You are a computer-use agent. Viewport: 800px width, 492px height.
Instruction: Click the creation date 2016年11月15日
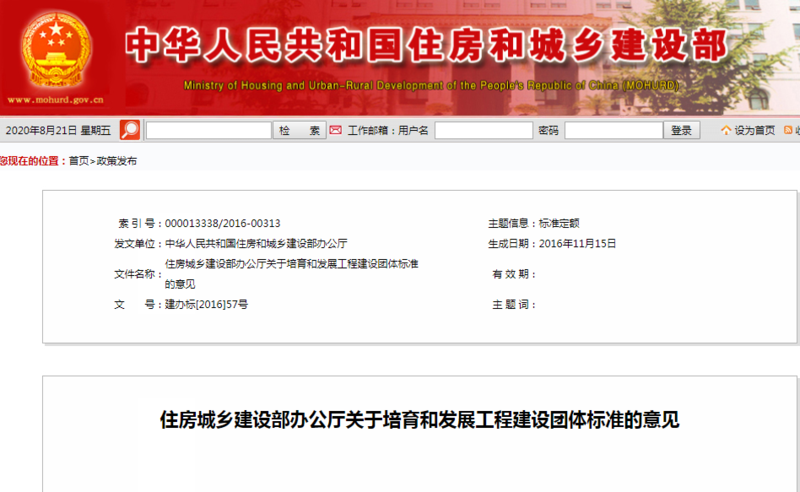tap(577, 243)
